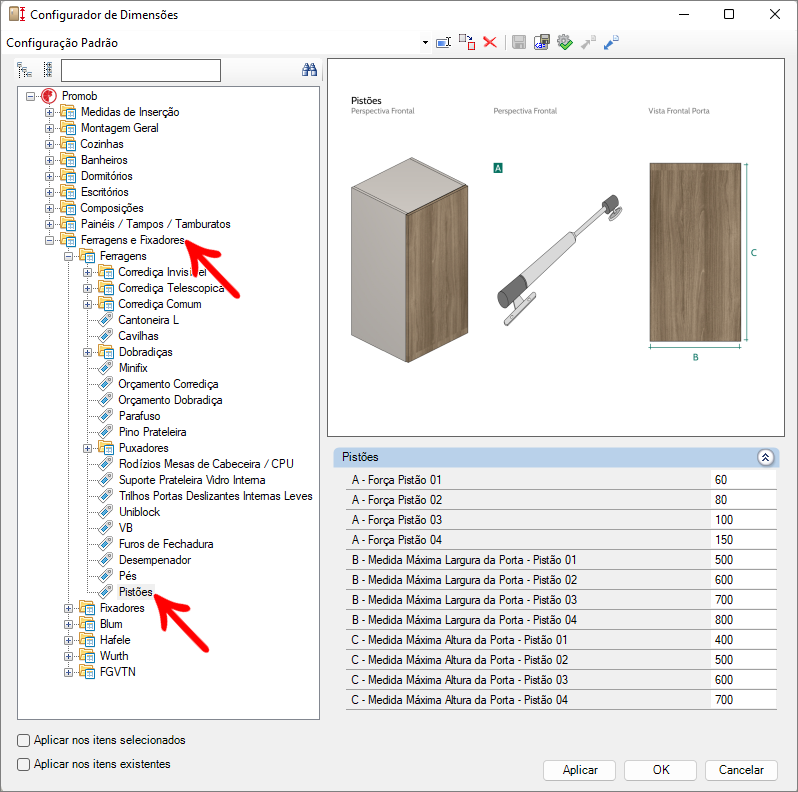The height and width of the screenshot is (792, 798).
Task: Click the Minifix tag icon
Action: click(x=105, y=368)
